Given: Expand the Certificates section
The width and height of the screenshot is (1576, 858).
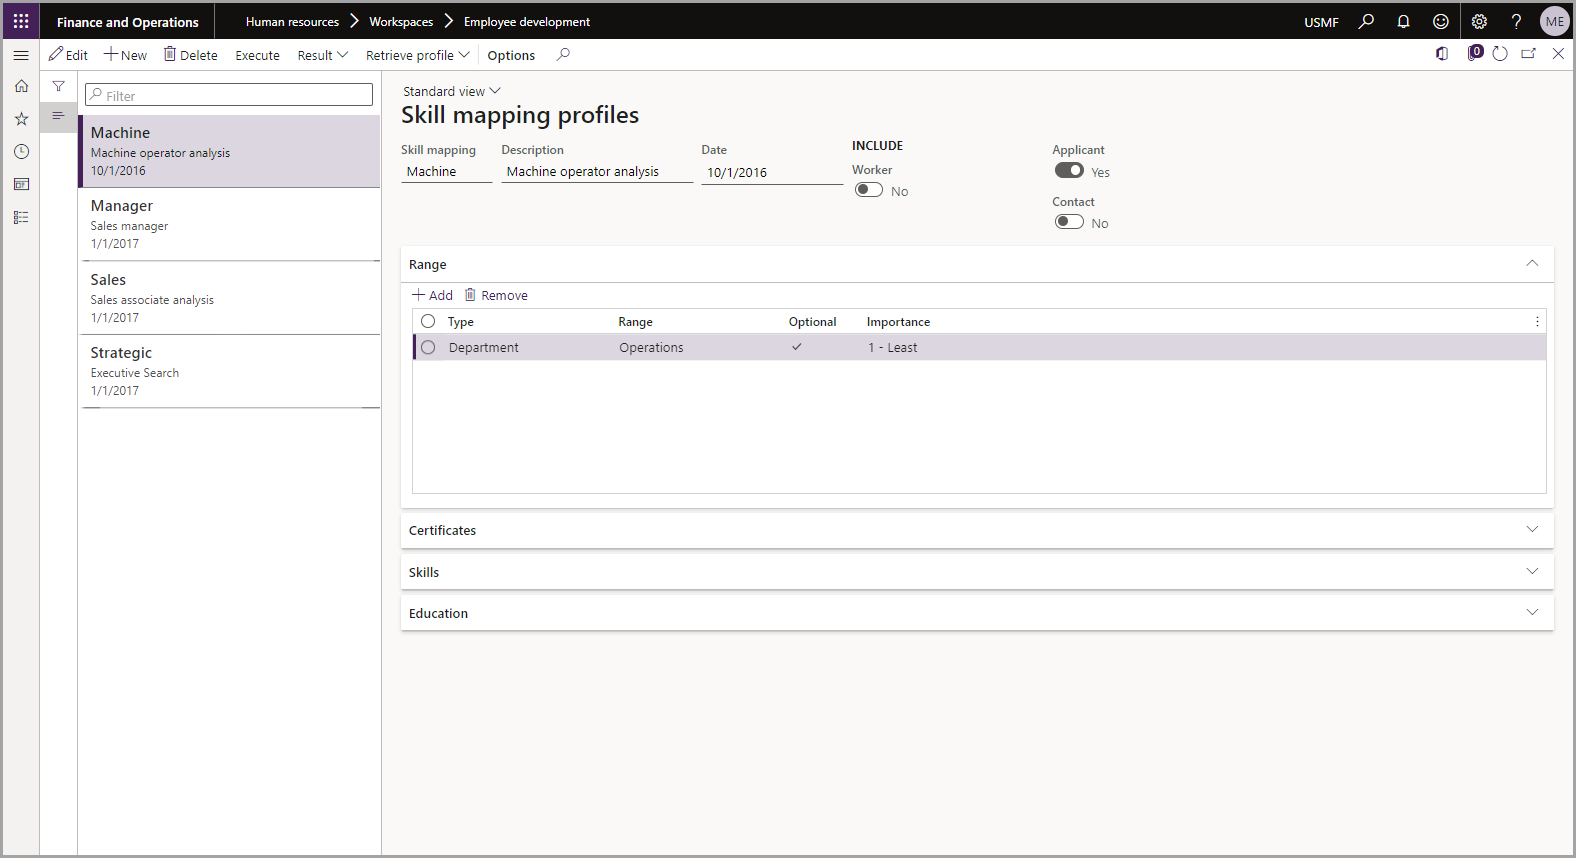Looking at the screenshot, I should click(x=1532, y=529).
